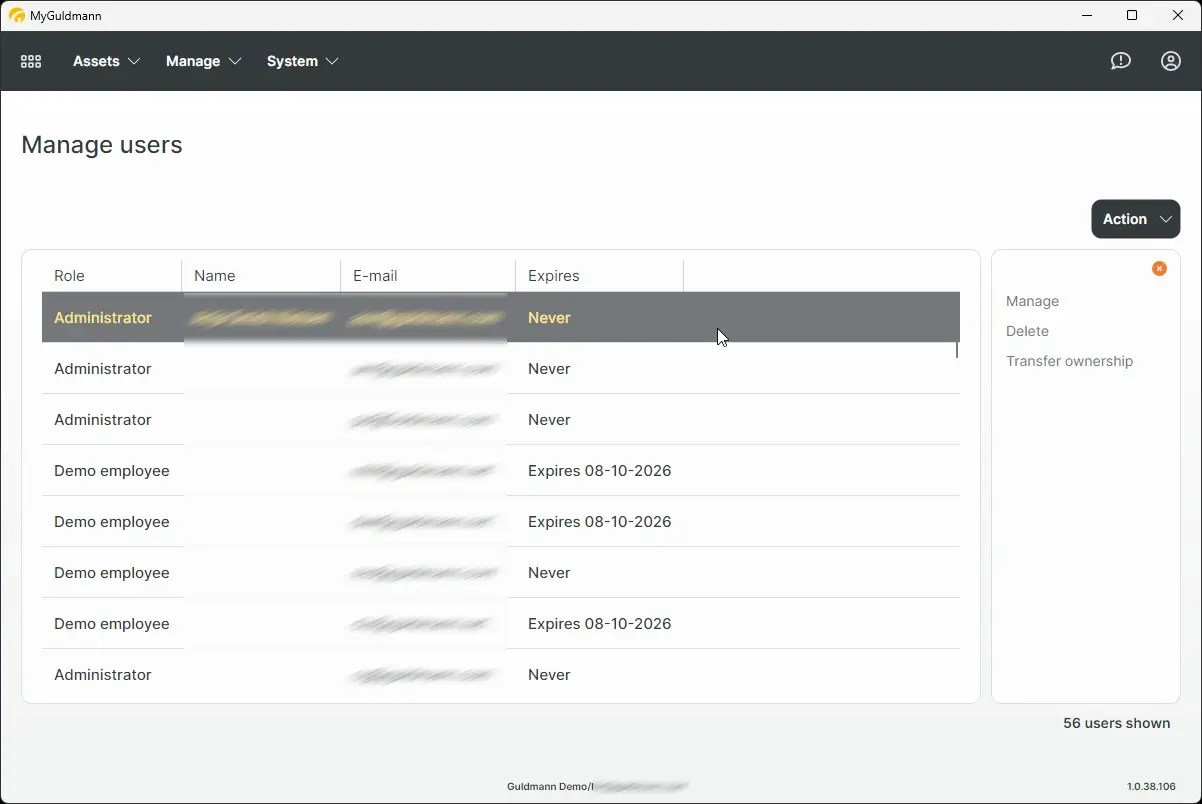Click the E-mail column header
This screenshot has height=804, width=1202.
click(375, 275)
